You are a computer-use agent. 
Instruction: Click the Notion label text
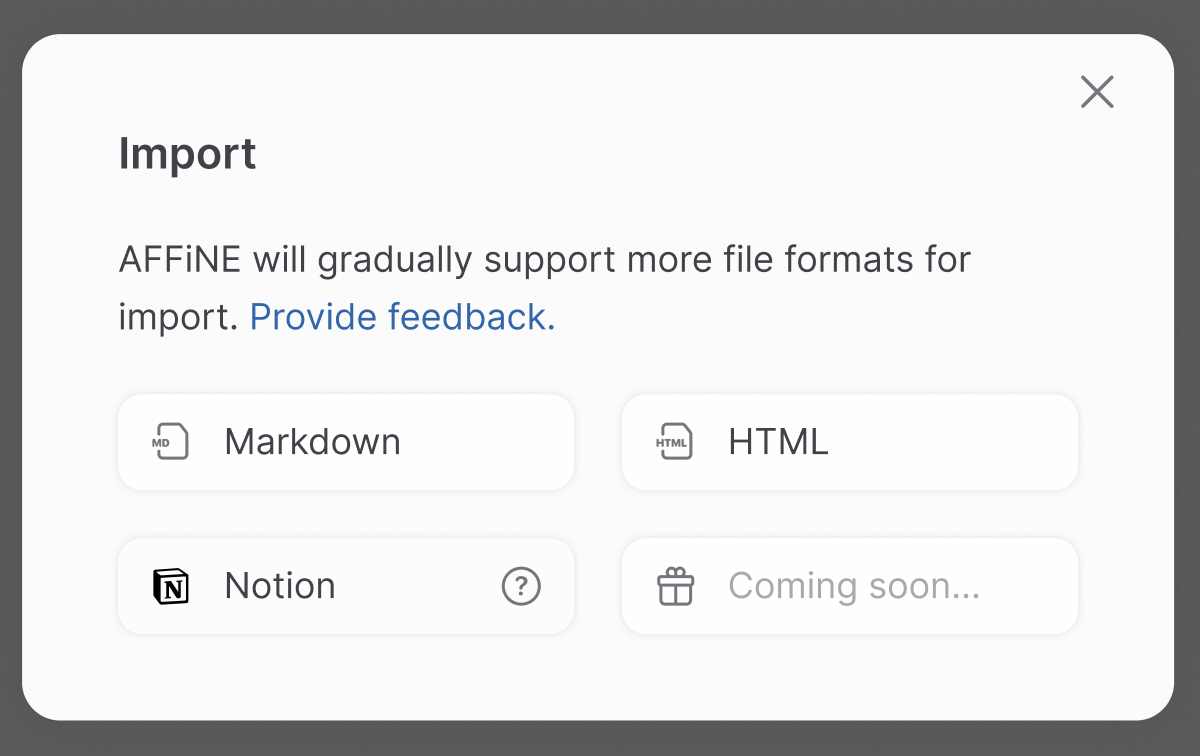280,586
